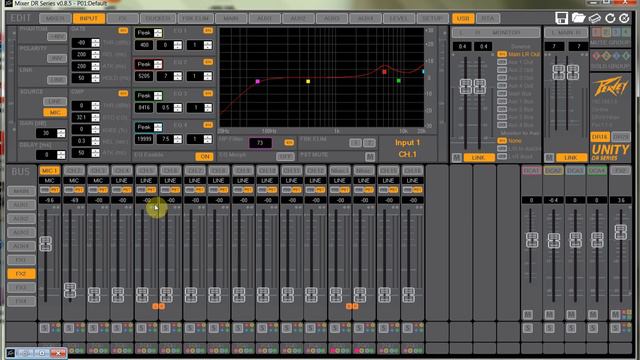Image resolution: width=640 pixels, height=360 pixels.
Task: Toggle EQ 1 band on switch
Action: [208, 31]
